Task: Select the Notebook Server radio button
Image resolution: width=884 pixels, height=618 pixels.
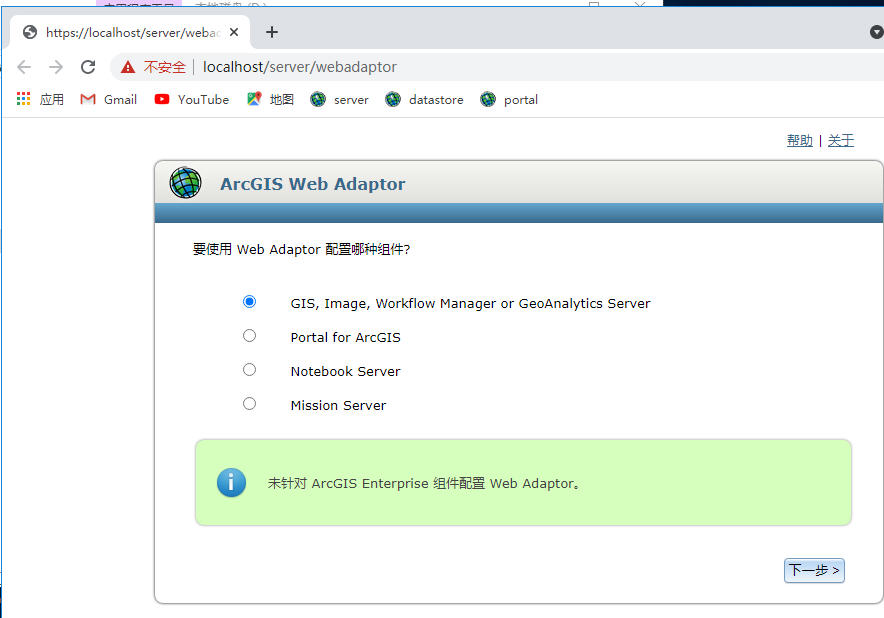Action: click(249, 370)
